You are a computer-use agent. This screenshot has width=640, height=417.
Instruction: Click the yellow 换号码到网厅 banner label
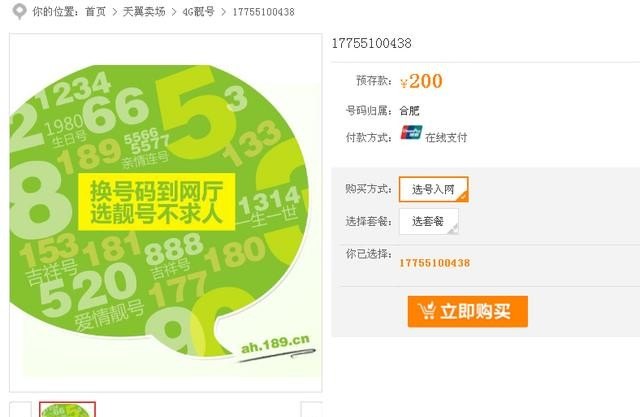[157, 202]
